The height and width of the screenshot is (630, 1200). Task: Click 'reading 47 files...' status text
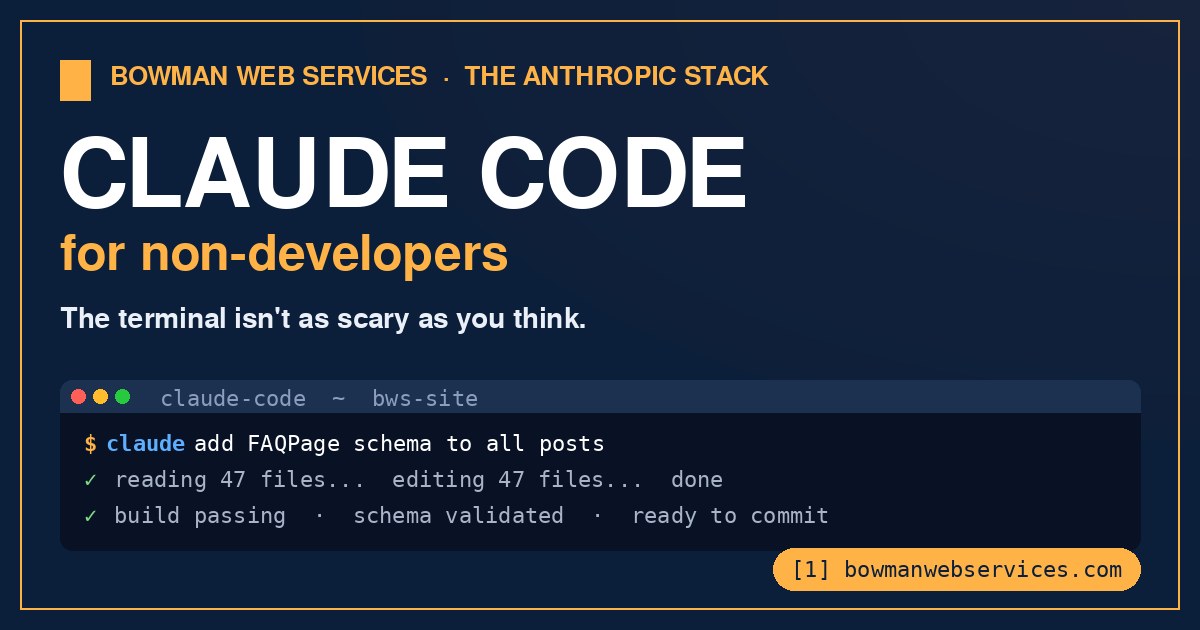coord(240,480)
